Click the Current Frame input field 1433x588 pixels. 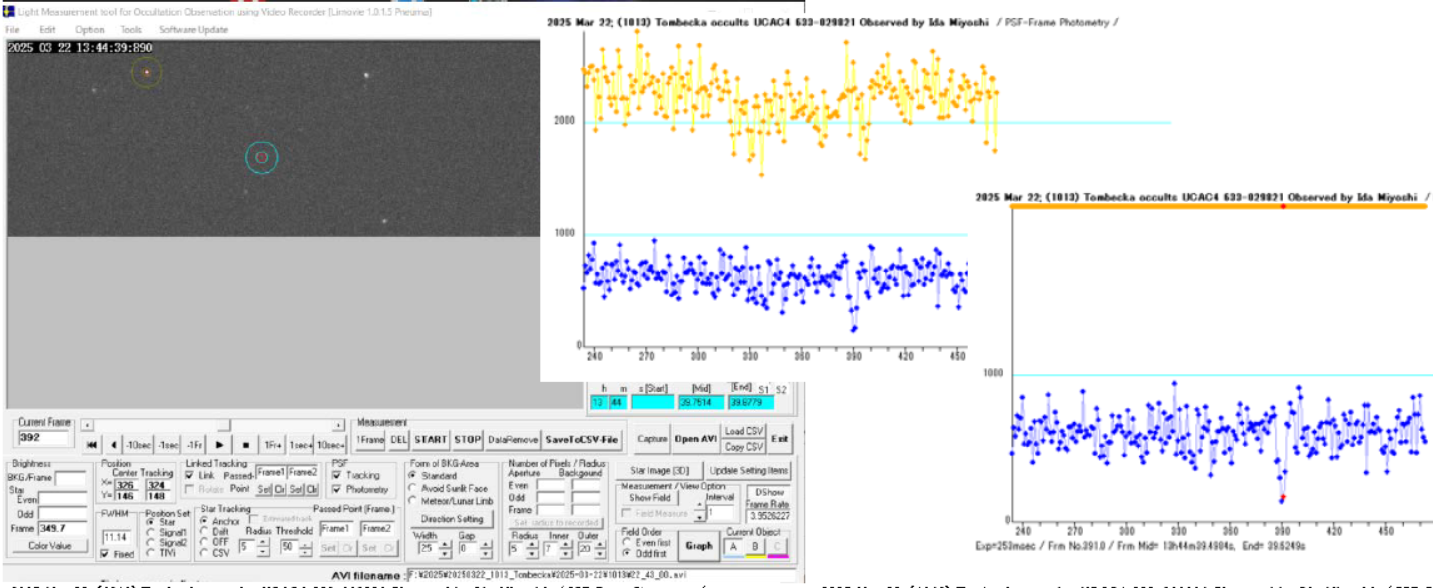point(44,438)
